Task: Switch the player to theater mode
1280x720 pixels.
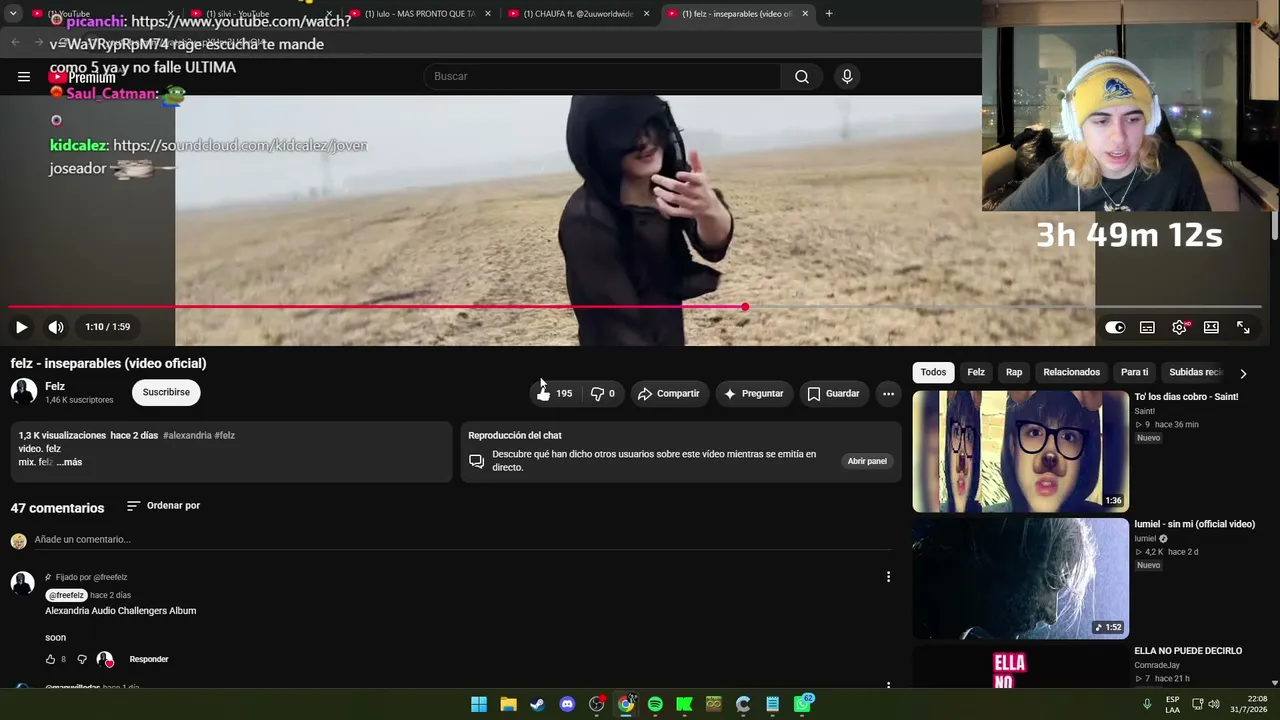Action: coord(1211,327)
